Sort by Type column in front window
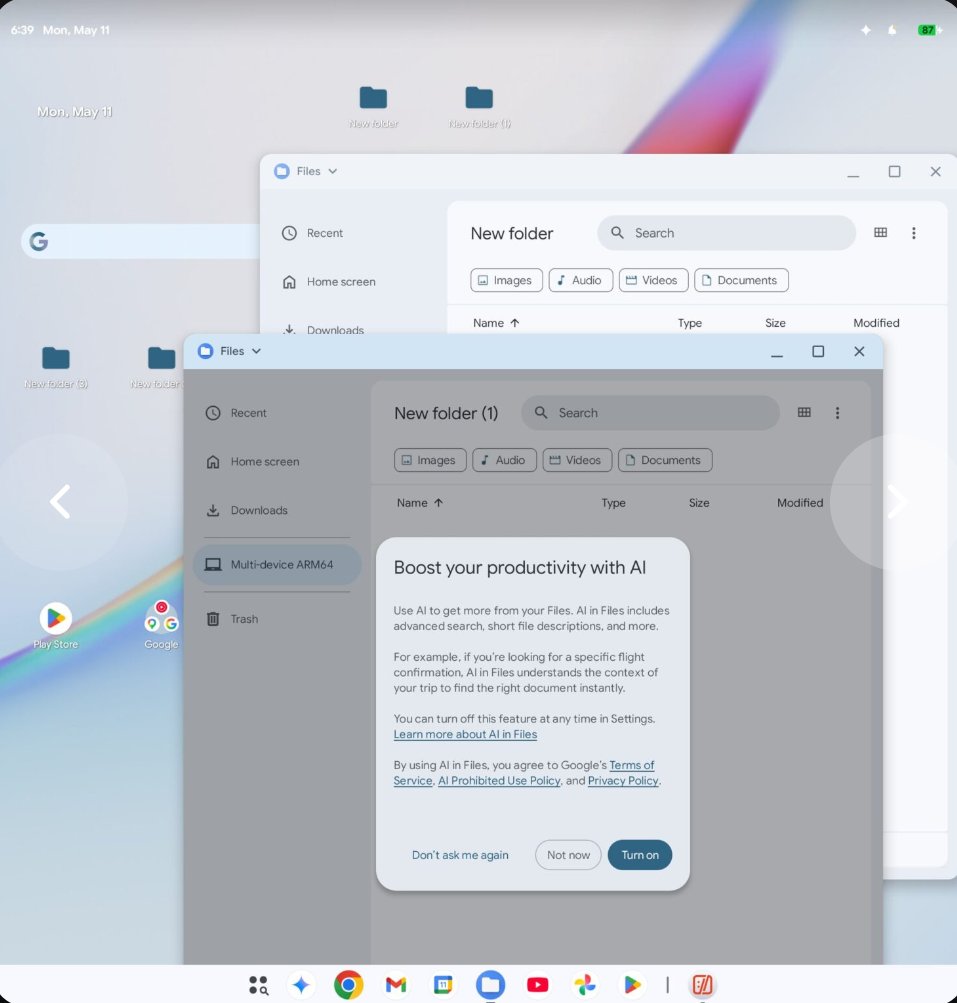957x1003 pixels. (x=613, y=503)
